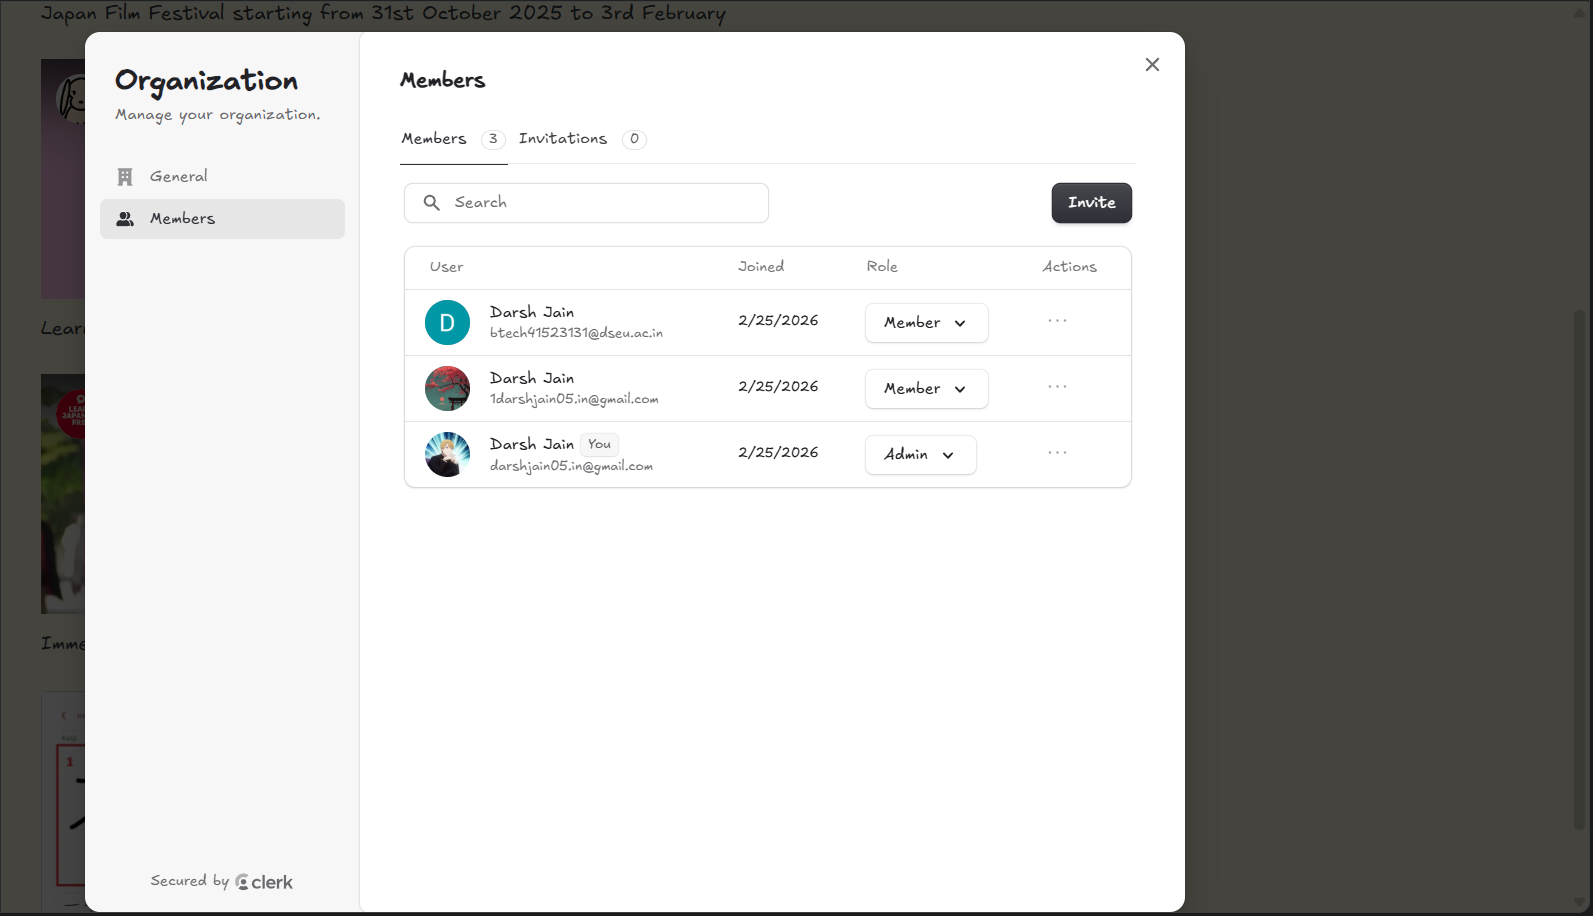This screenshot has width=1593, height=916.
Task: Open actions menu for 1darshjain05.in@gmail.com row
Action: coord(1057,387)
